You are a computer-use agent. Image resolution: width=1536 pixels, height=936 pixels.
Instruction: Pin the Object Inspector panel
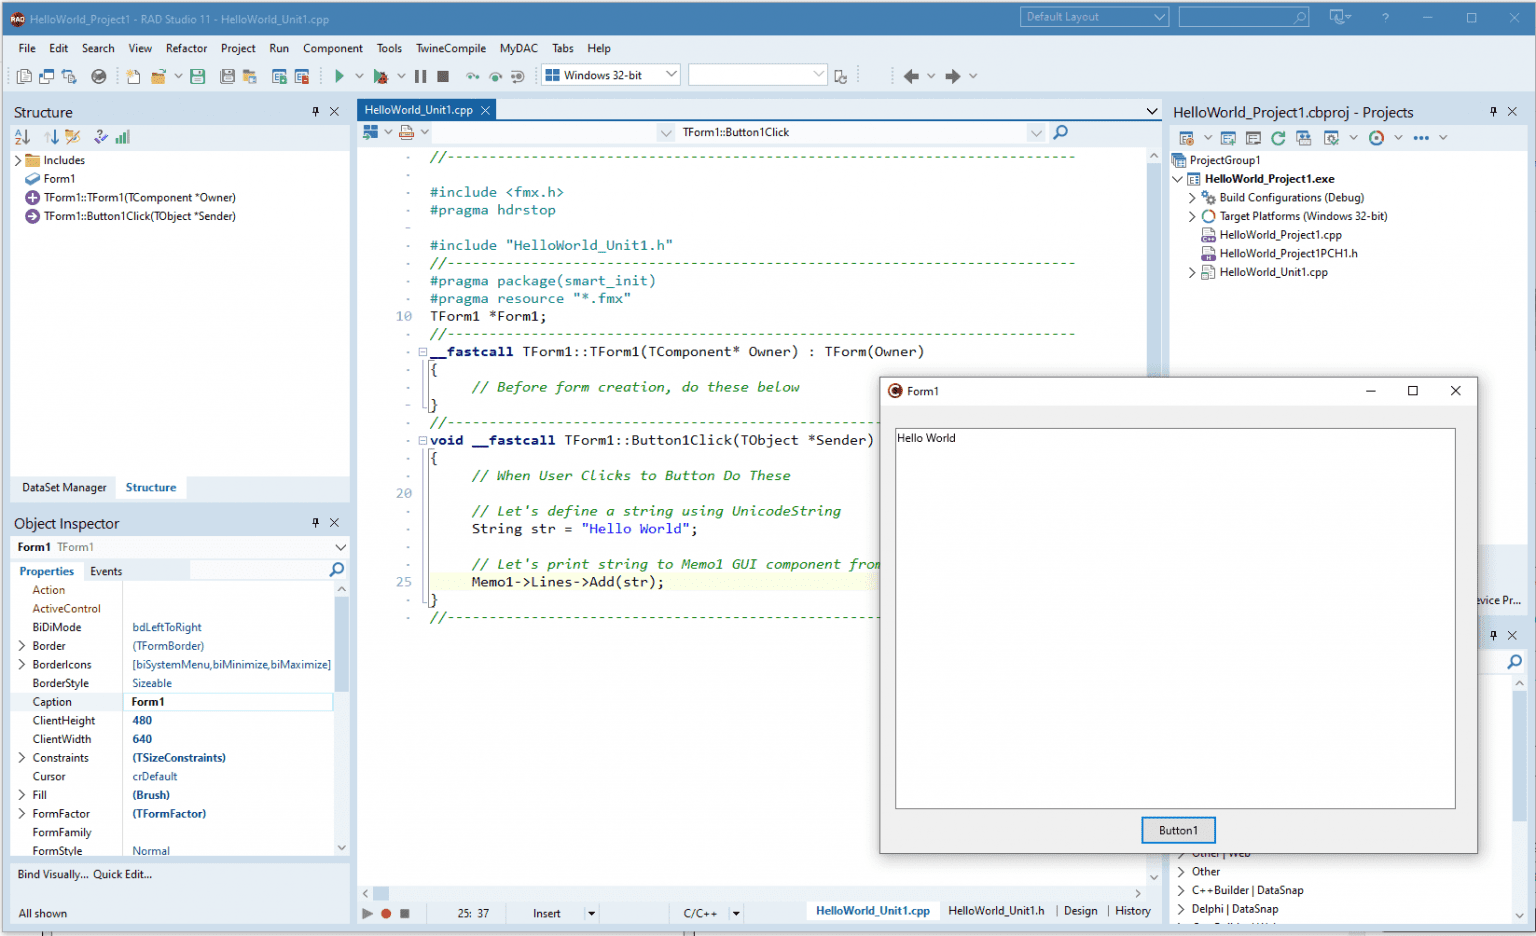315,523
